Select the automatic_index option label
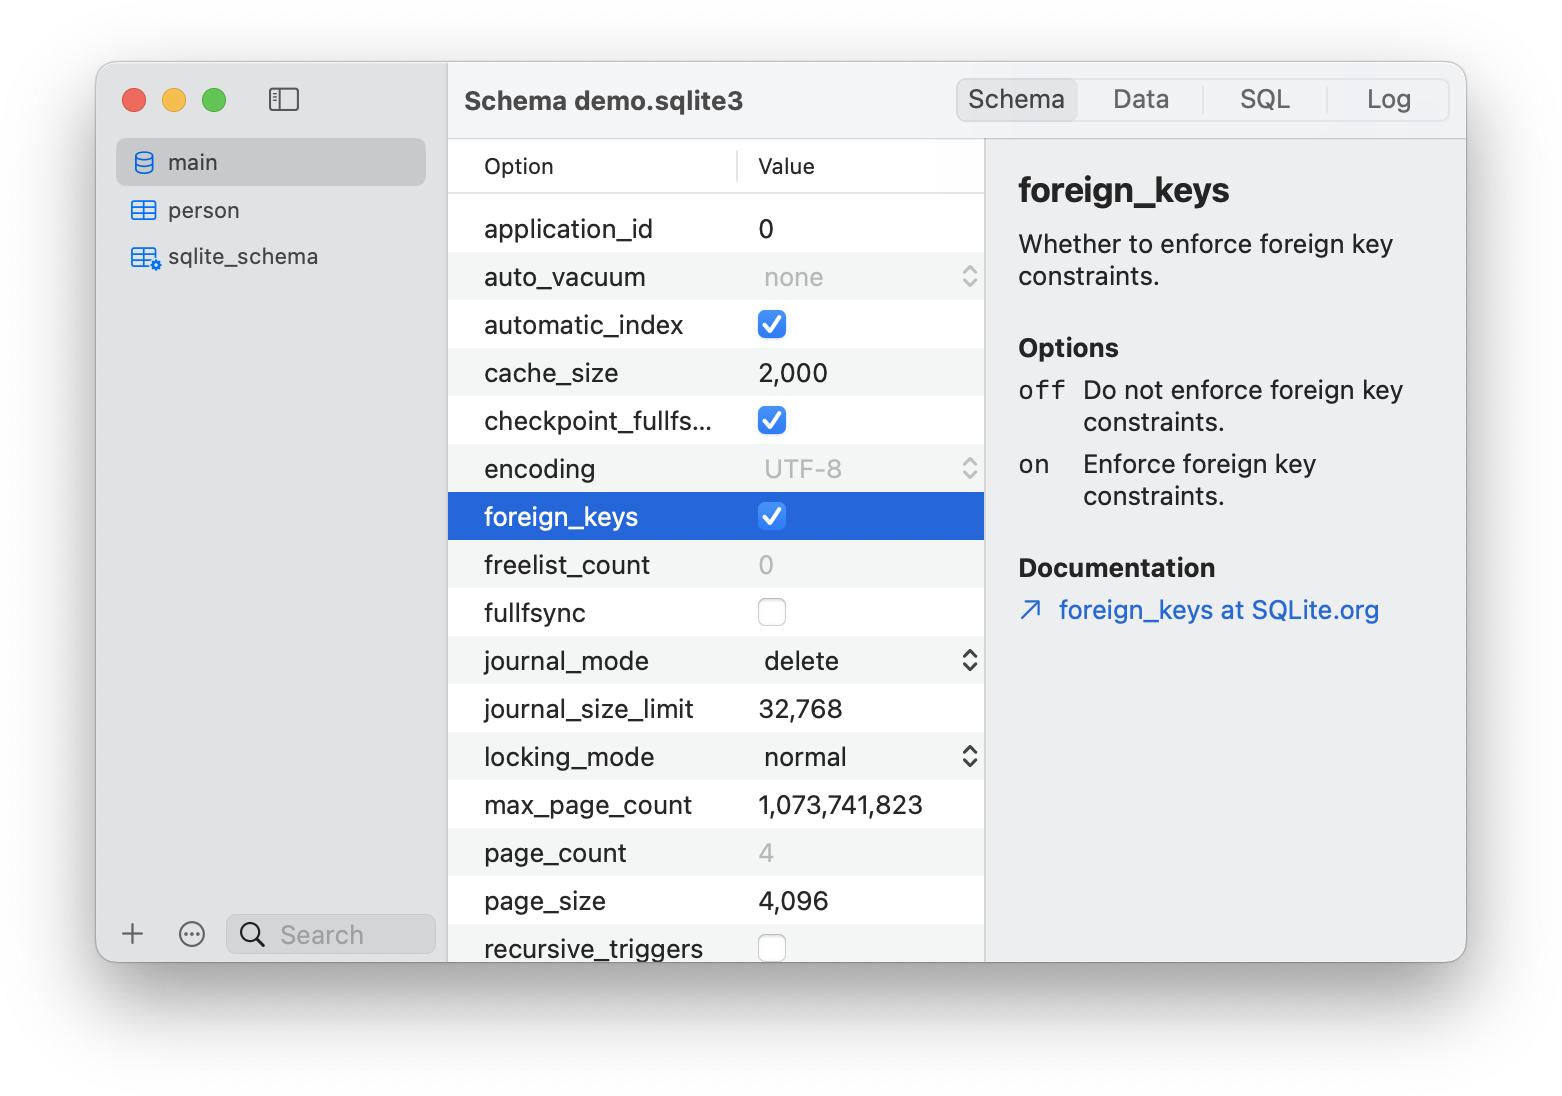Viewport: 1562px width, 1096px height. pyautogui.click(x=584, y=325)
